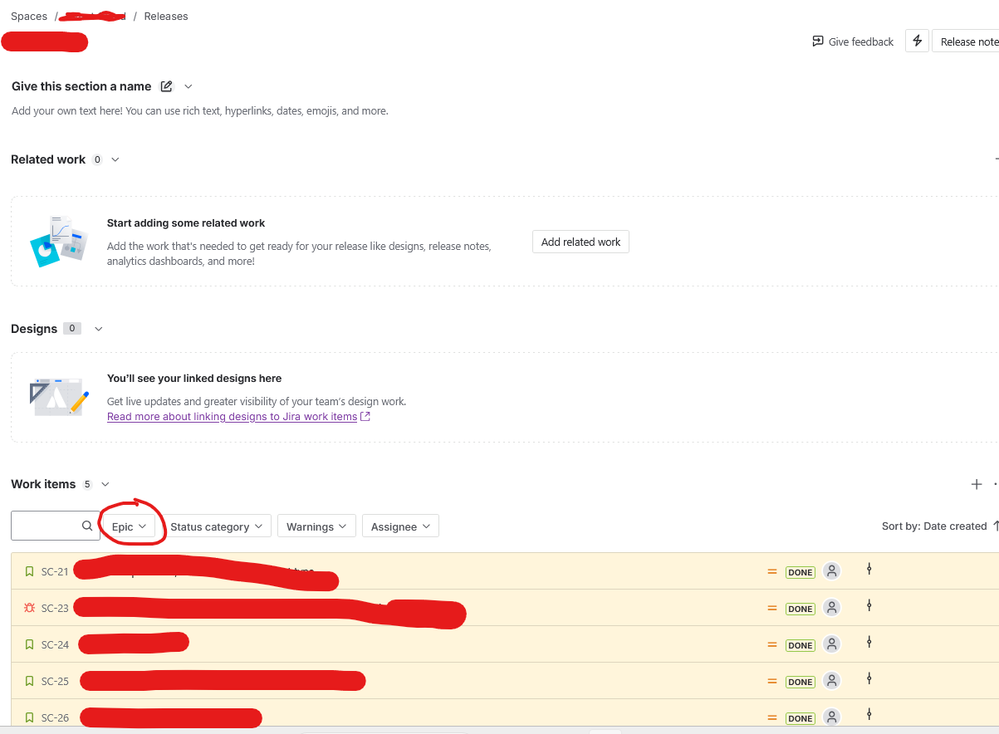Click assignee avatar on SC-25 row
This screenshot has width=999, height=734.
coord(831,680)
